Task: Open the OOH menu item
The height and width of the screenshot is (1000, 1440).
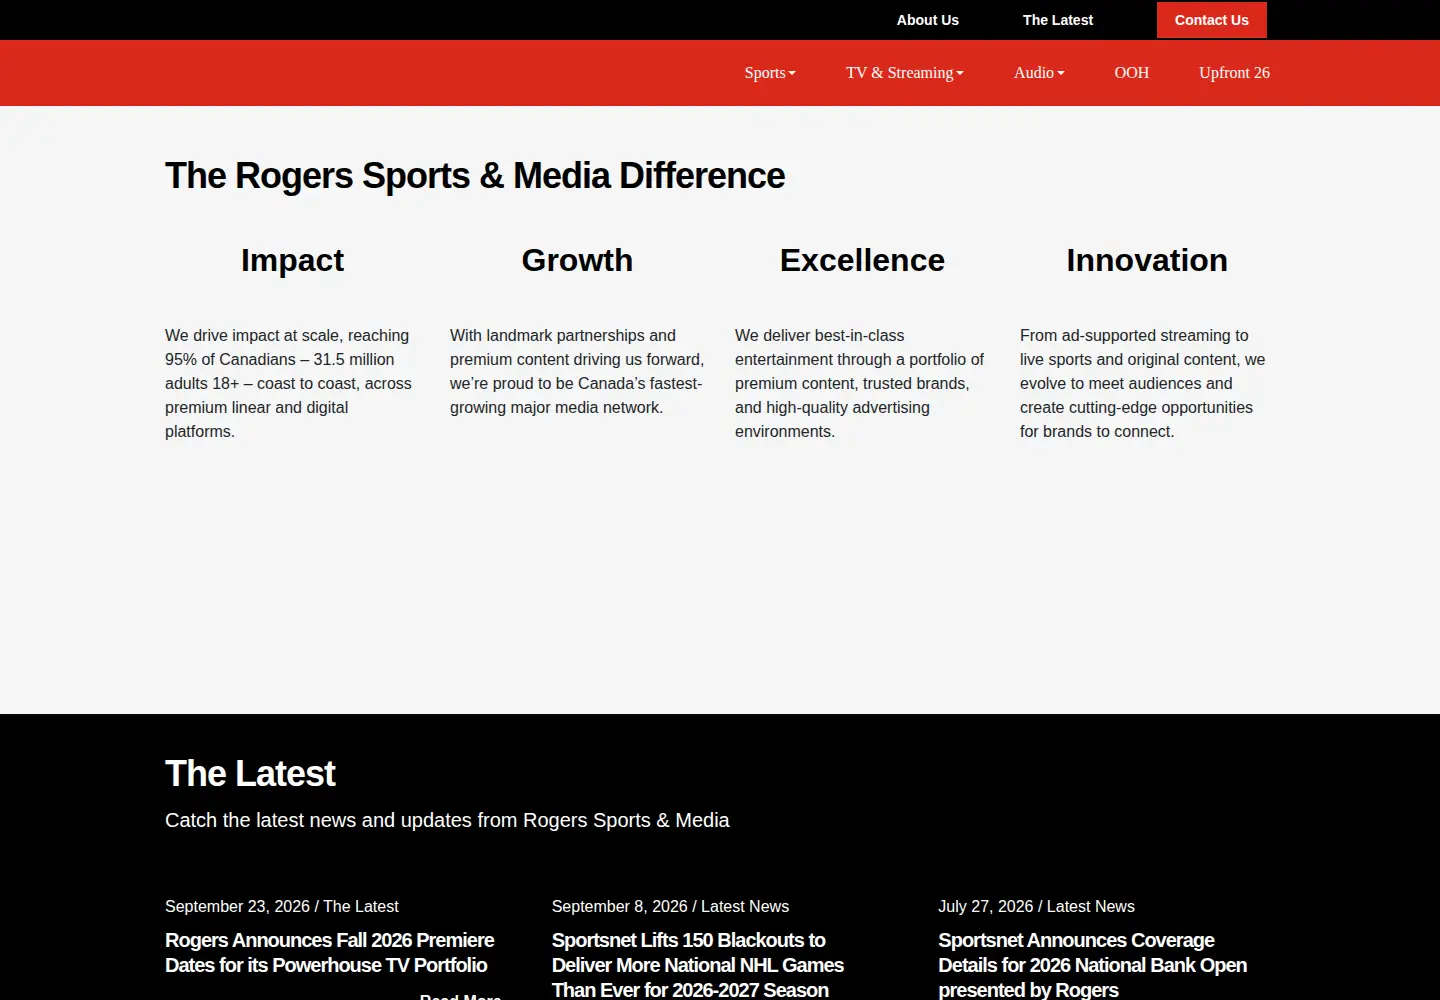Action: 1131,73
